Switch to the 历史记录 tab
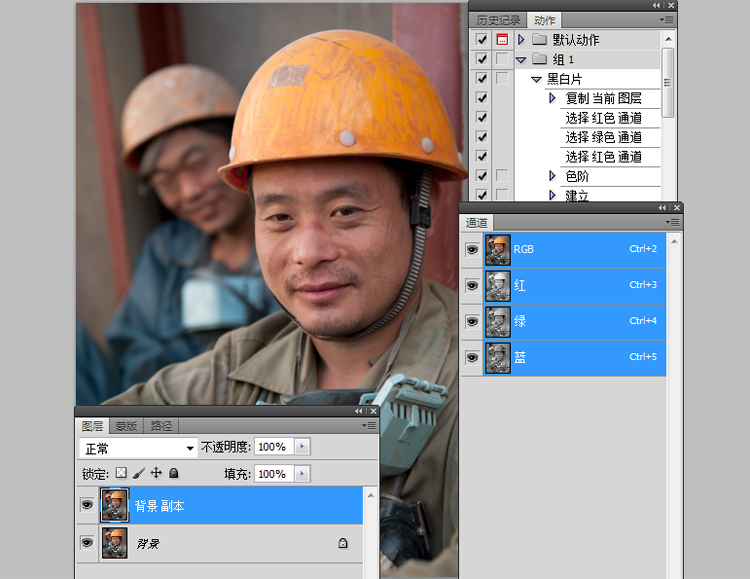750x579 pixels. point(497,20)
